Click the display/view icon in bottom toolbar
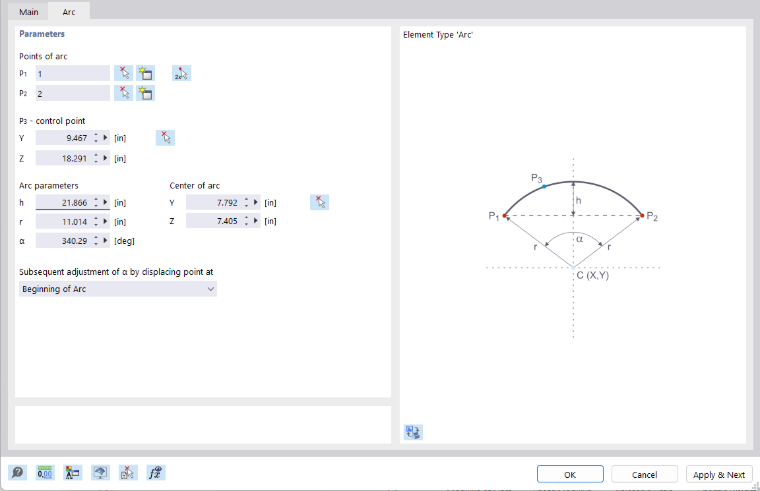760x491 pixels. coord(100,473)
